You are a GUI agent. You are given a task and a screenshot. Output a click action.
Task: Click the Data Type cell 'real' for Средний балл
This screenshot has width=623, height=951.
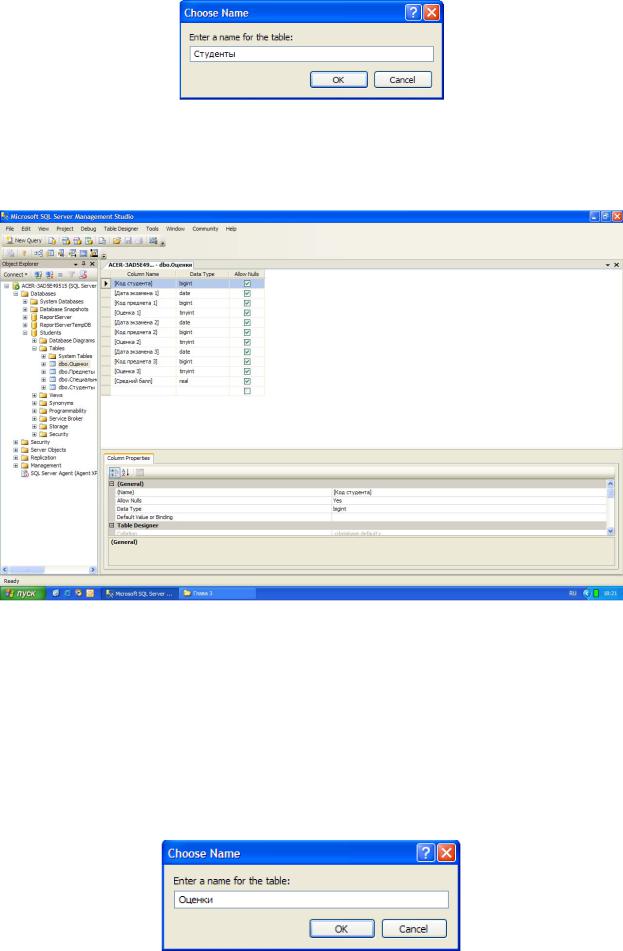click(x=202, y=381)
